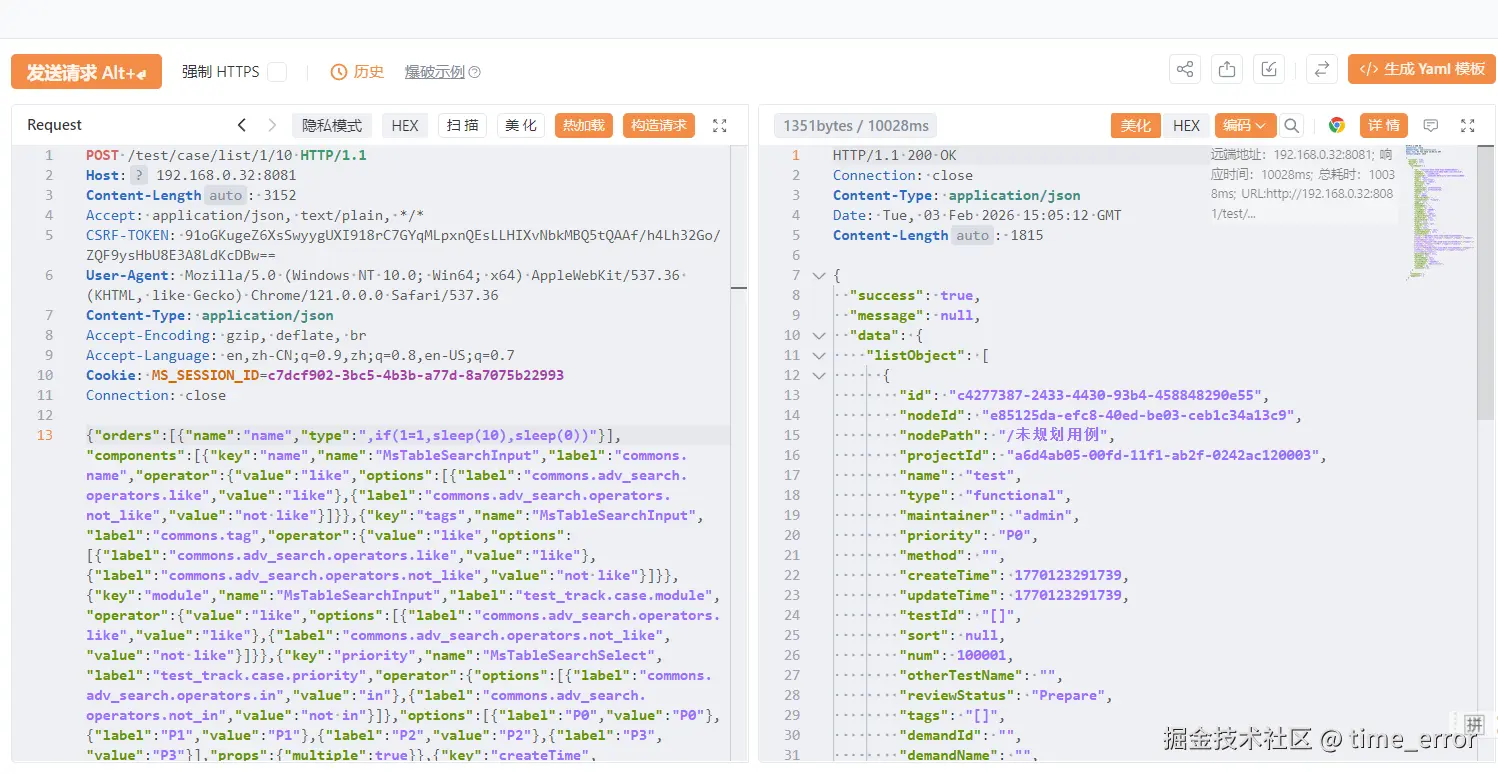Click the "maintainer": "admin" line
Screen dimensions: 1498x774
tap(990, 515)
